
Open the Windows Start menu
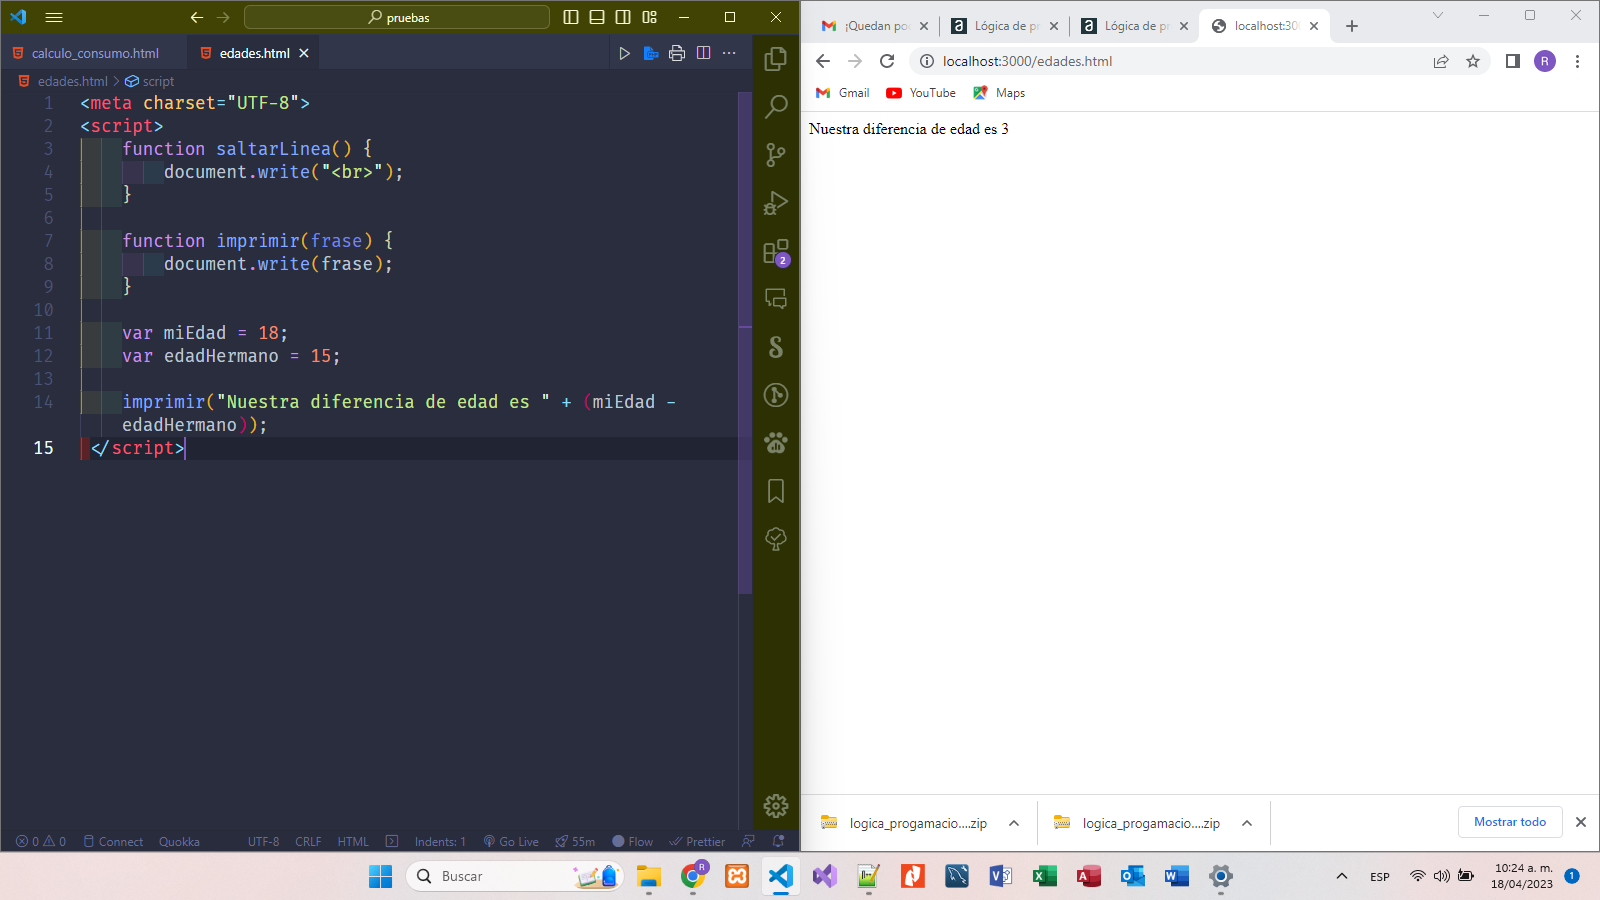(x=381, y=876)
